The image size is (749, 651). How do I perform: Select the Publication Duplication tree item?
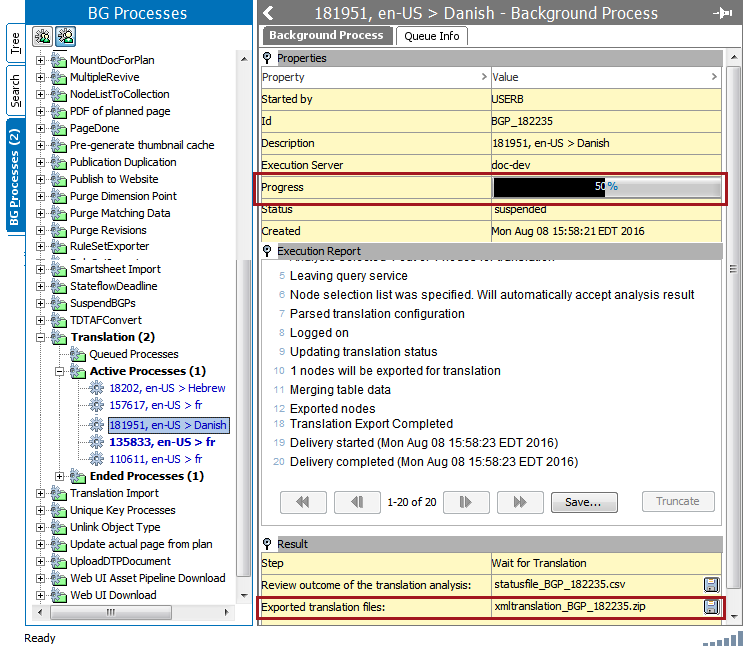(123, 162)
